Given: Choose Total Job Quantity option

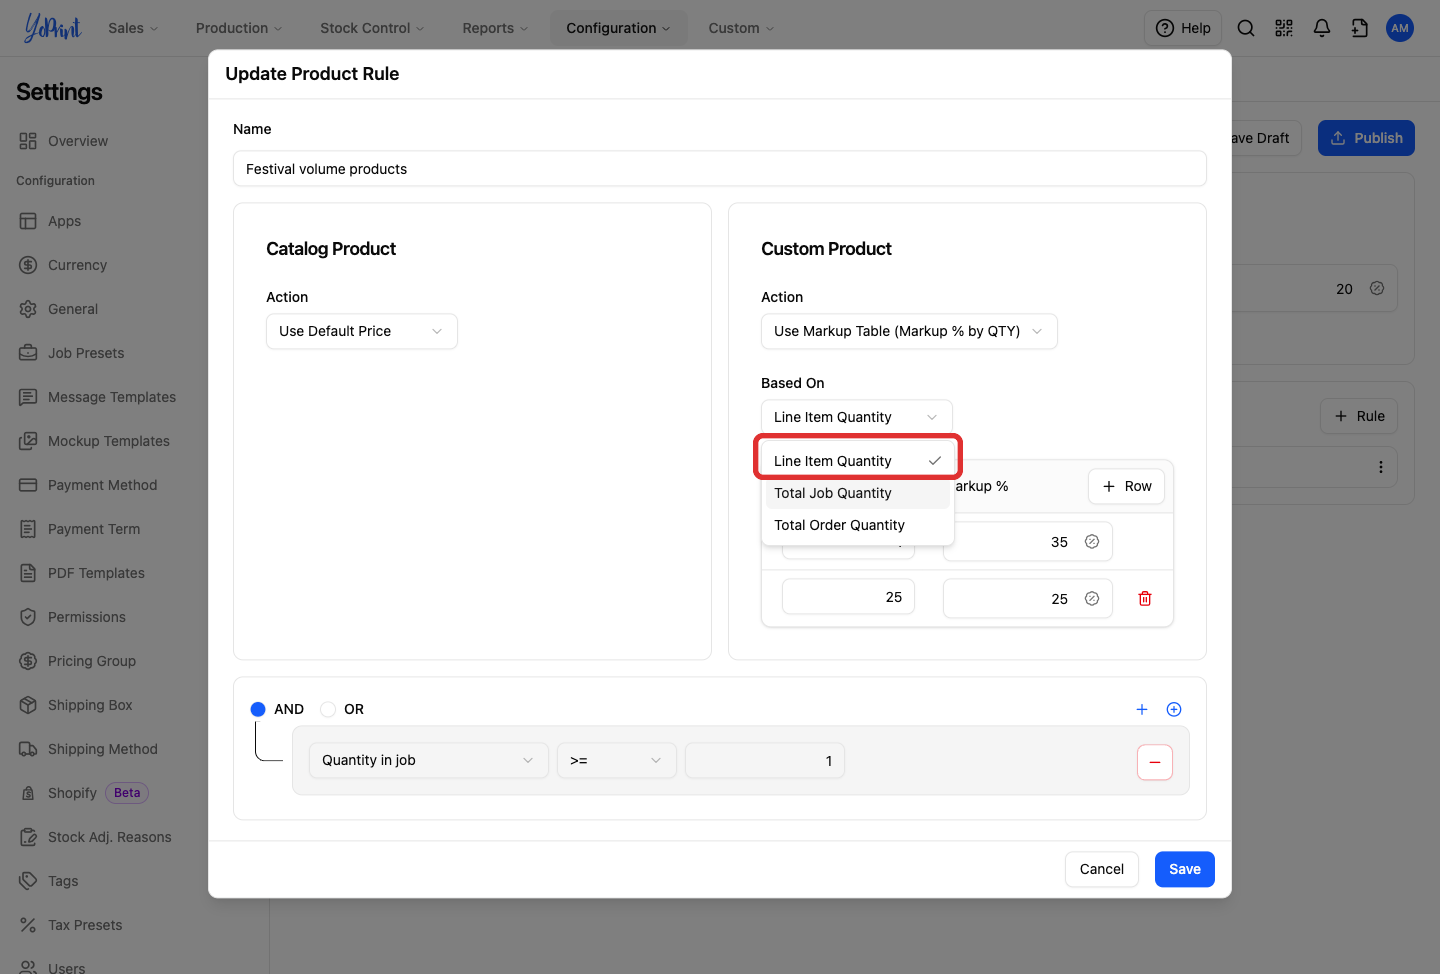Looking at the screenshot, I should point(858,493).
